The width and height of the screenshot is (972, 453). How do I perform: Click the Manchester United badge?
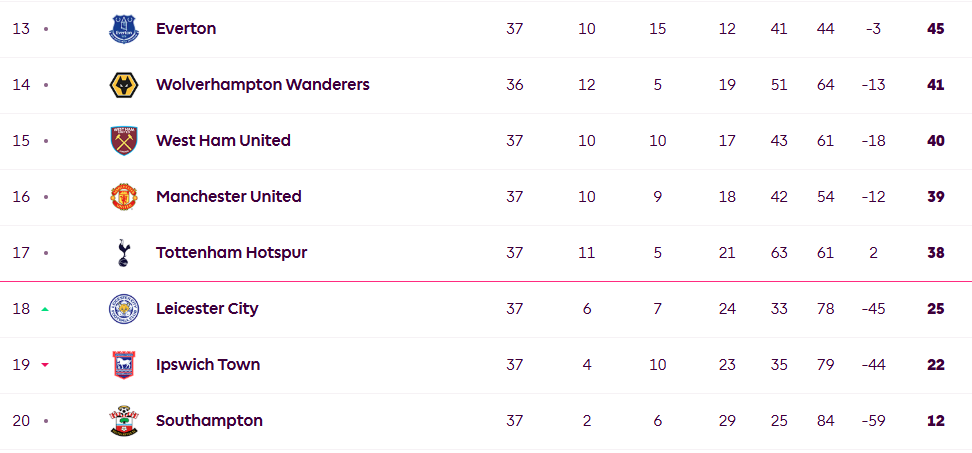(x=124, y=197)
